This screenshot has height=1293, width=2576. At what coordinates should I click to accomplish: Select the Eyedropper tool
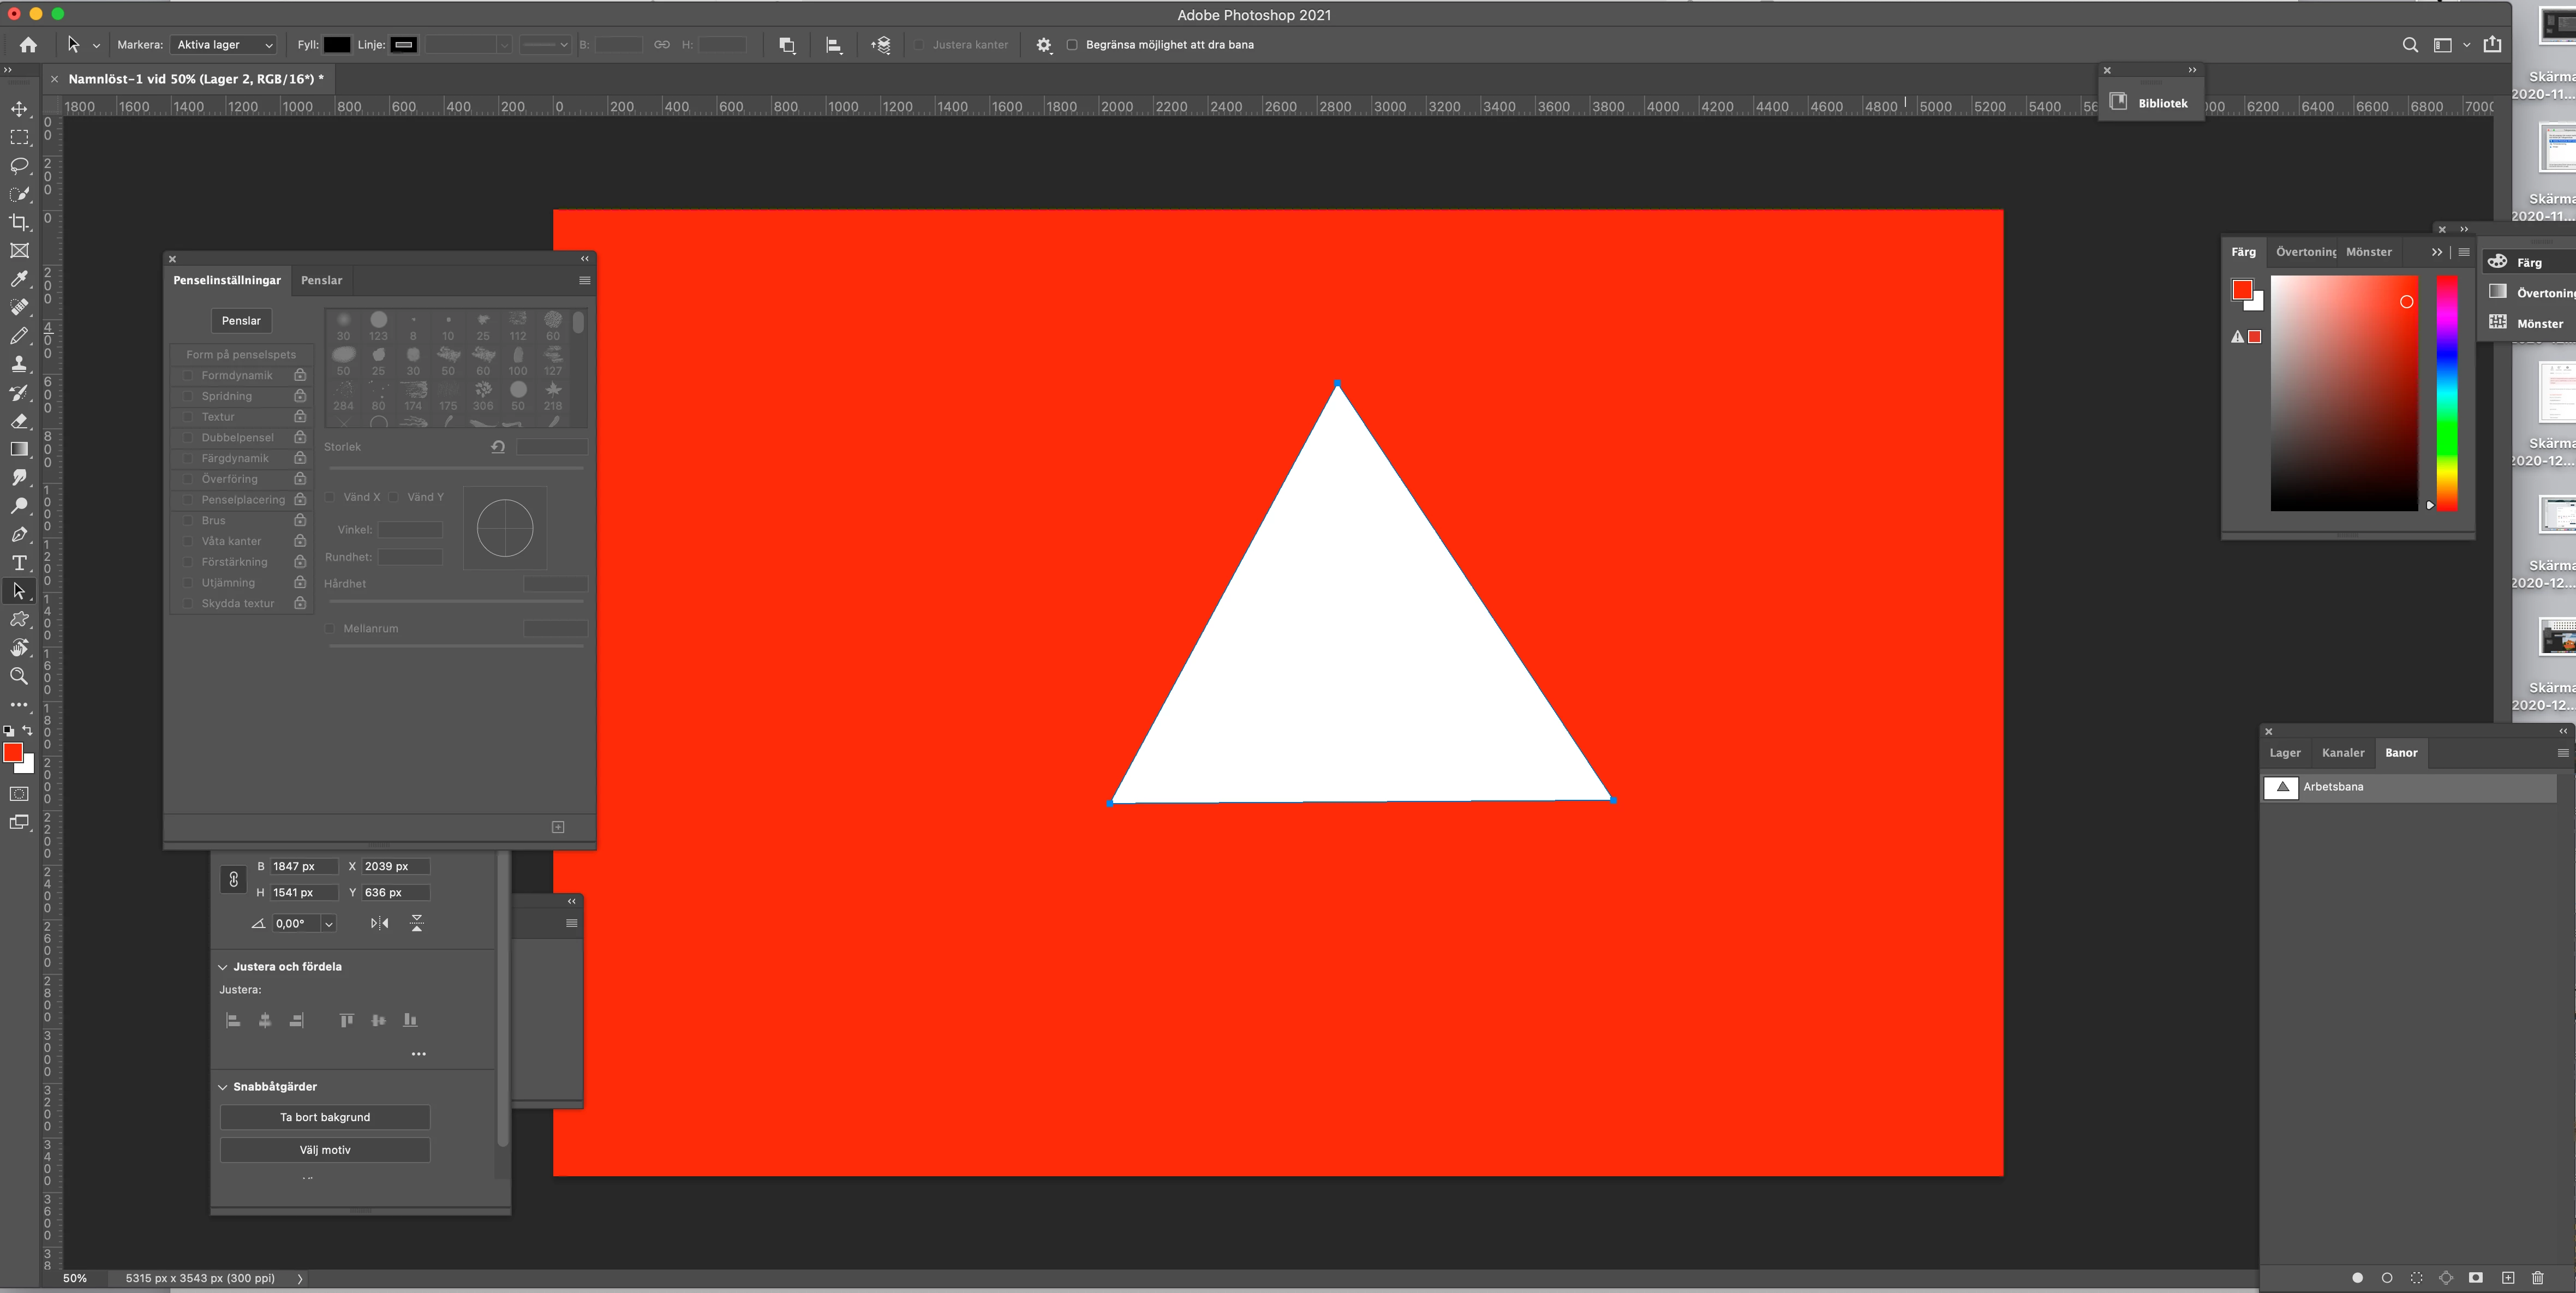19,279
